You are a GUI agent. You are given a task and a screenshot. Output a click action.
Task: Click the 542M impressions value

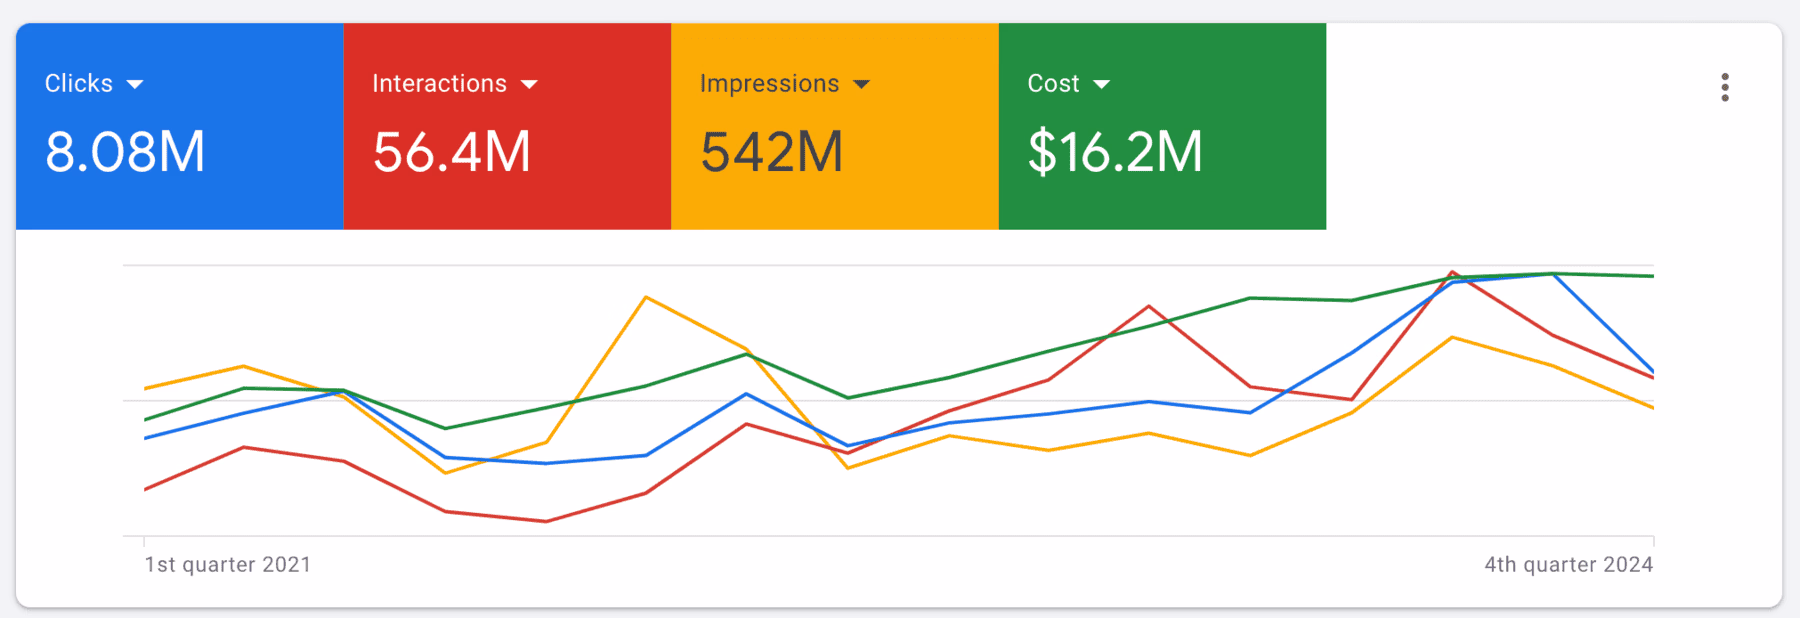[x=772, y=152]
